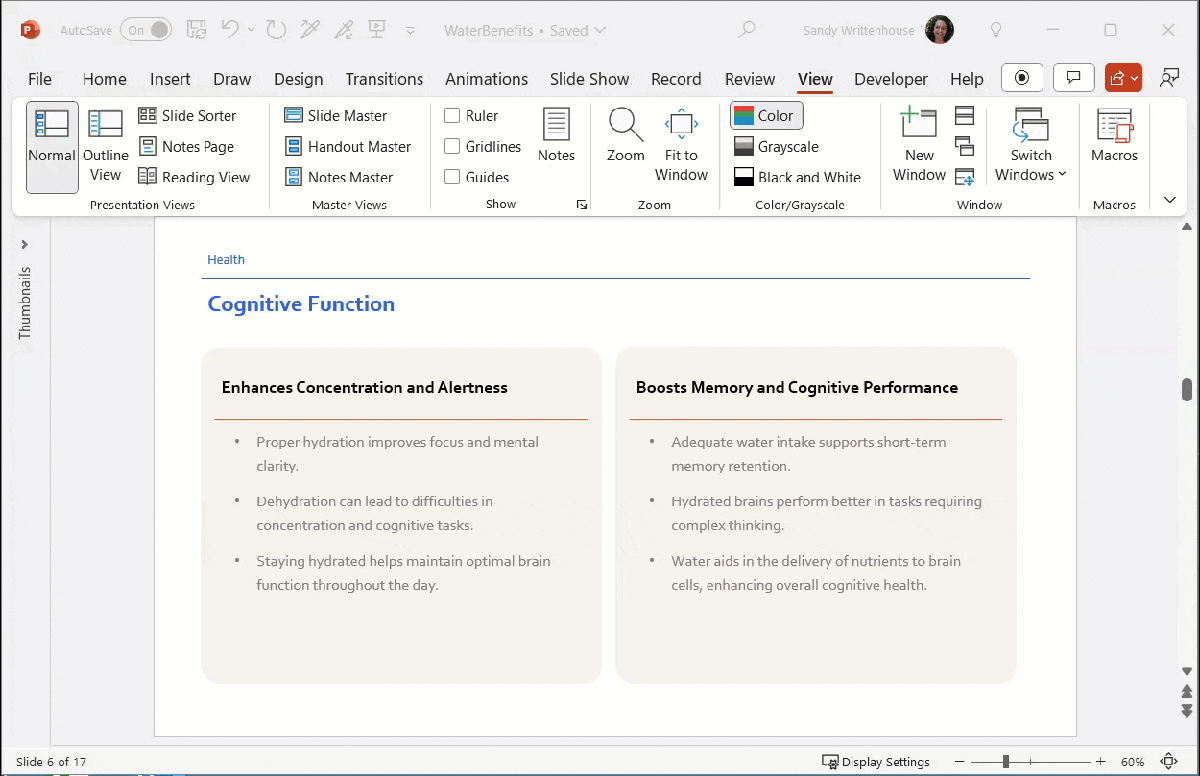
Task: Open the Slide Master view
Action: pos(336,116)
